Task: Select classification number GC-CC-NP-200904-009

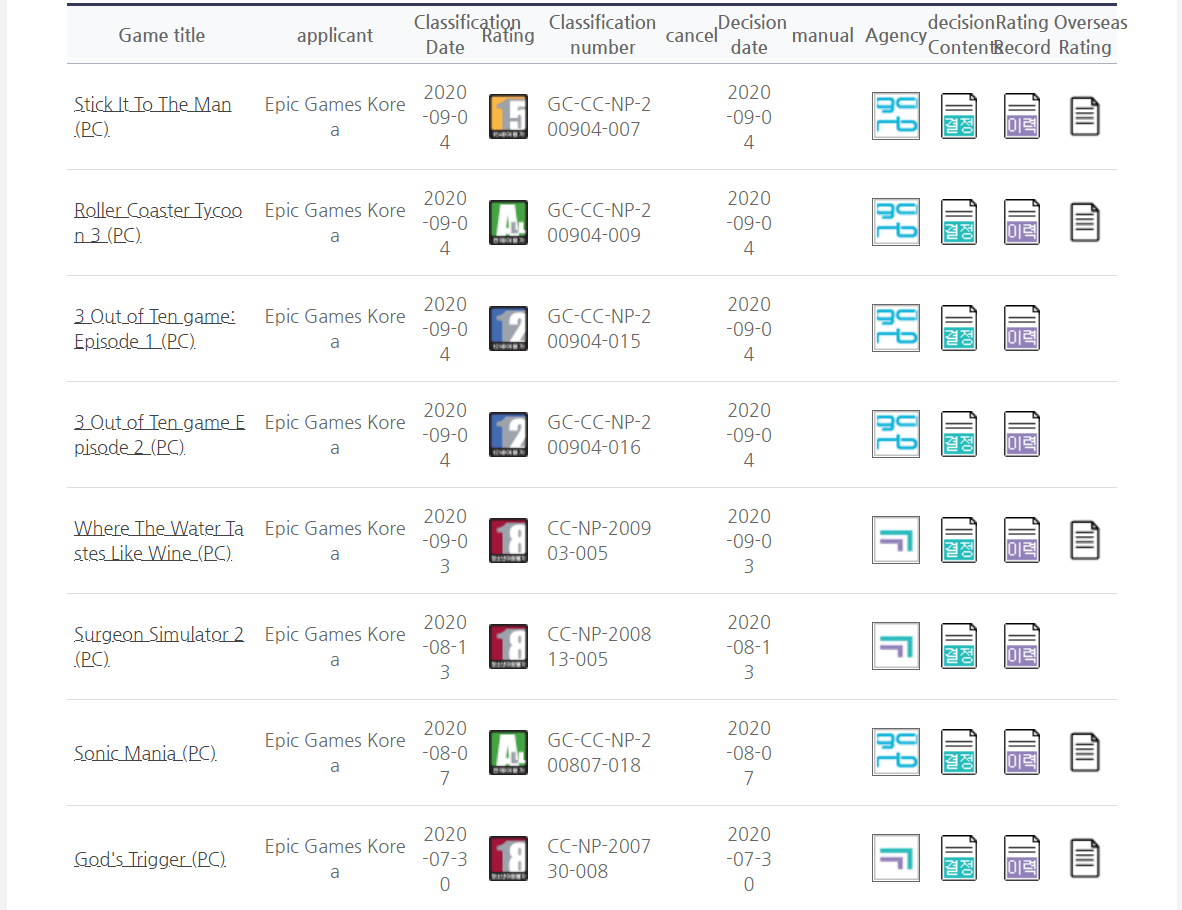Action: (599, 222)
